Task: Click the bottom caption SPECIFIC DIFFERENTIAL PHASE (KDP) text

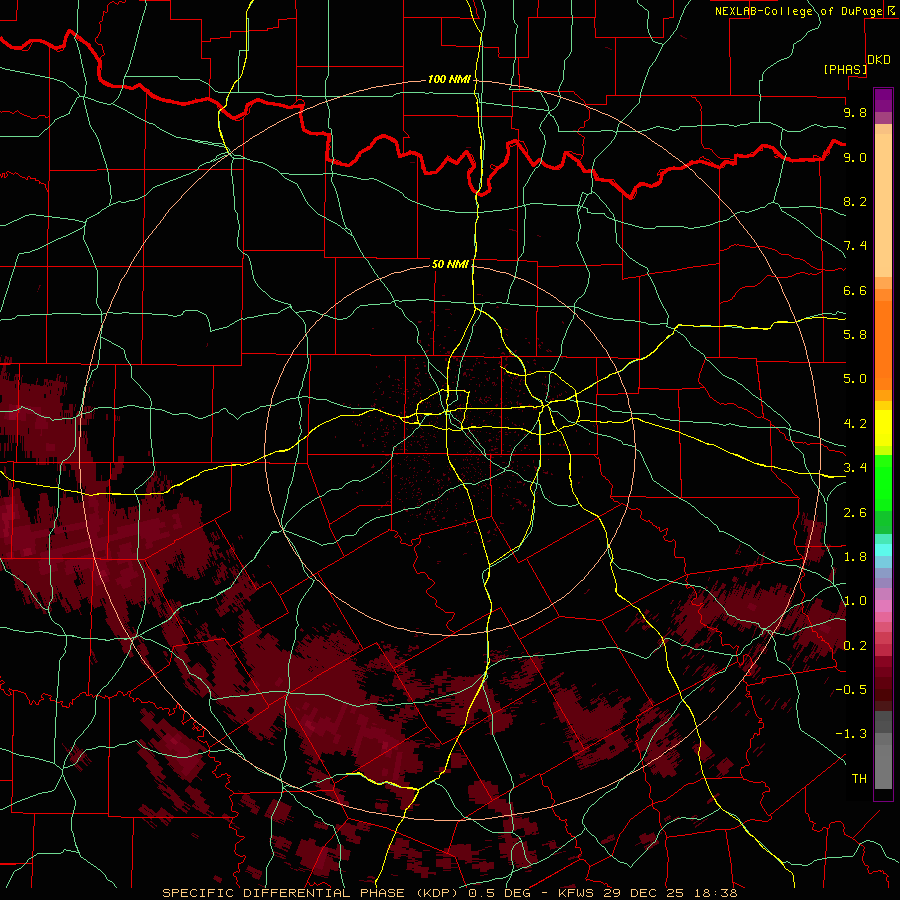Action: 312,893
